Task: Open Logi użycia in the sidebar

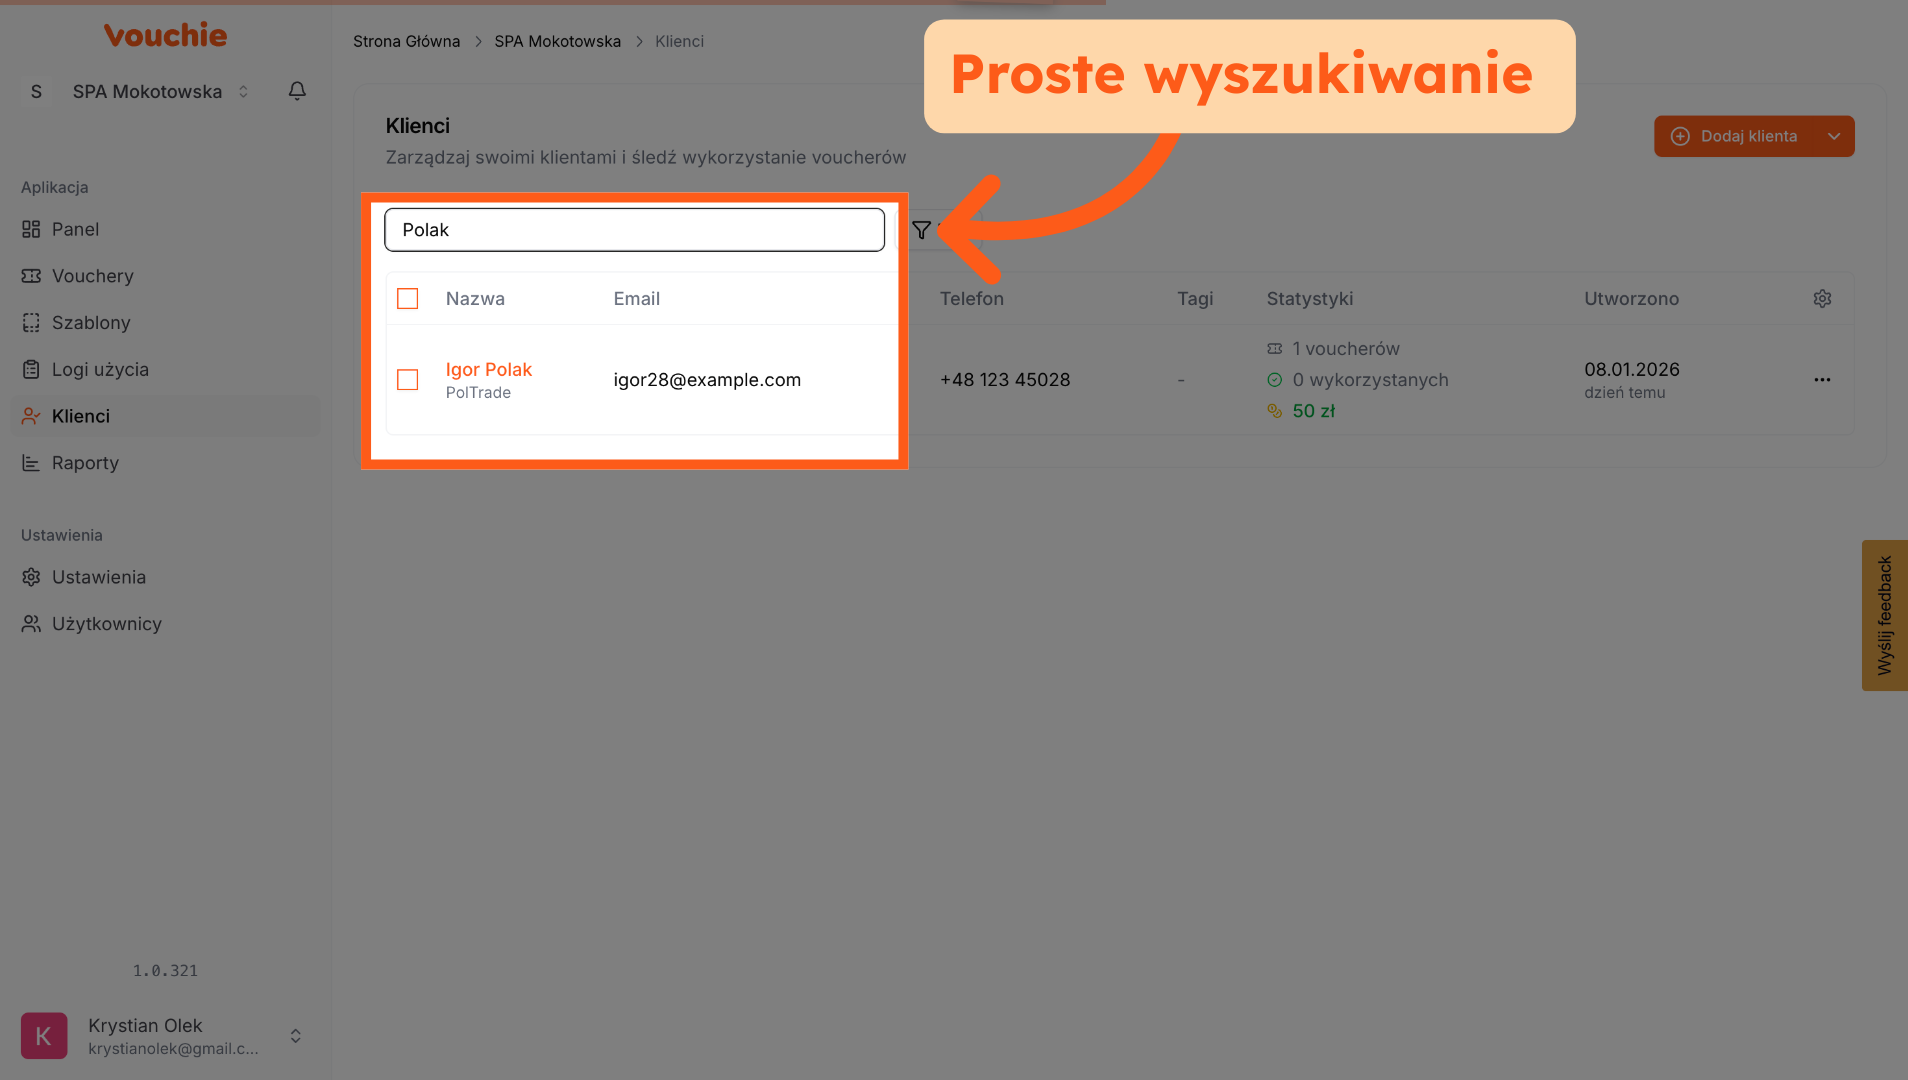Action: 100,370
